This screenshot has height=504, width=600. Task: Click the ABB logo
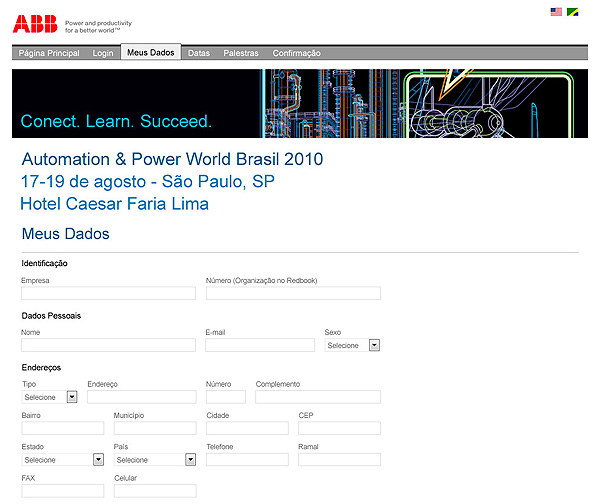(x=35, y=24)
